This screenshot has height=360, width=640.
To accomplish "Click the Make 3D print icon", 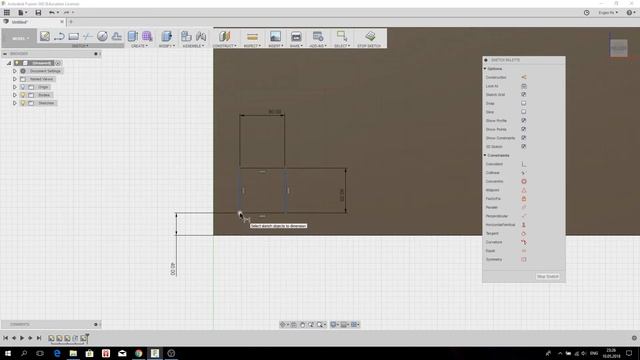I will (x=296, y=36).
